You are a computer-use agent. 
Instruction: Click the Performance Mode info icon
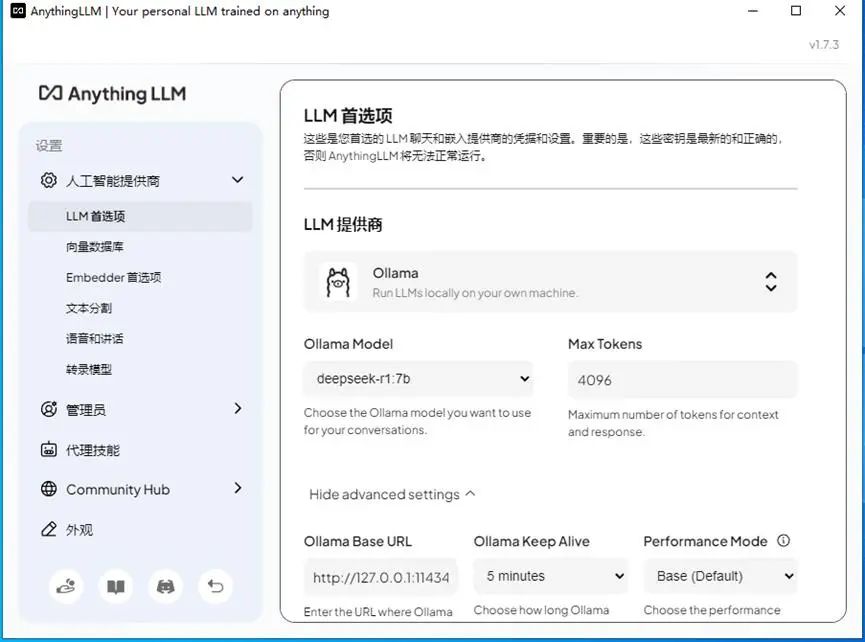click(783, 541)
